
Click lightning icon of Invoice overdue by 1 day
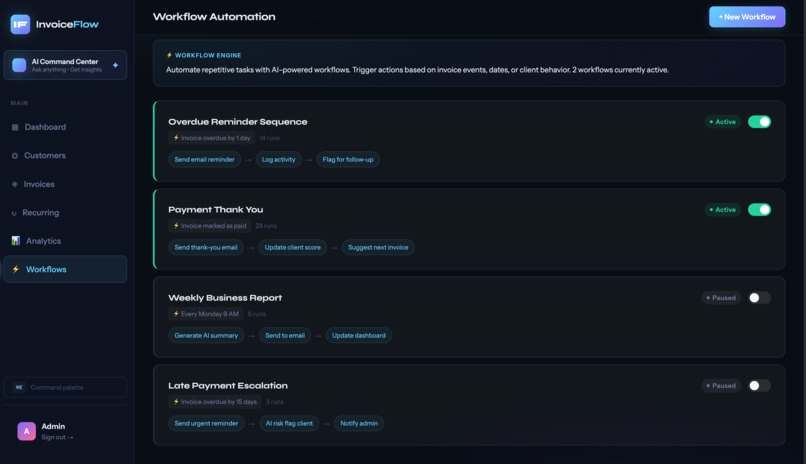point(176,138)
